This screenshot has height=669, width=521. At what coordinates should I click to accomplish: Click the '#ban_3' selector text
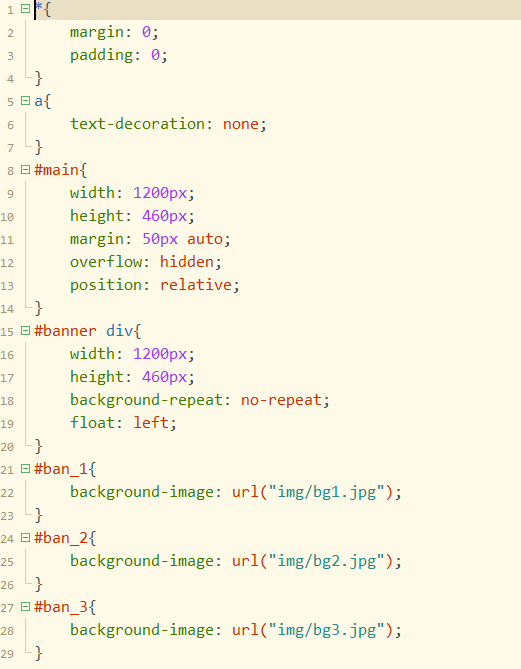tap(61, 607)
